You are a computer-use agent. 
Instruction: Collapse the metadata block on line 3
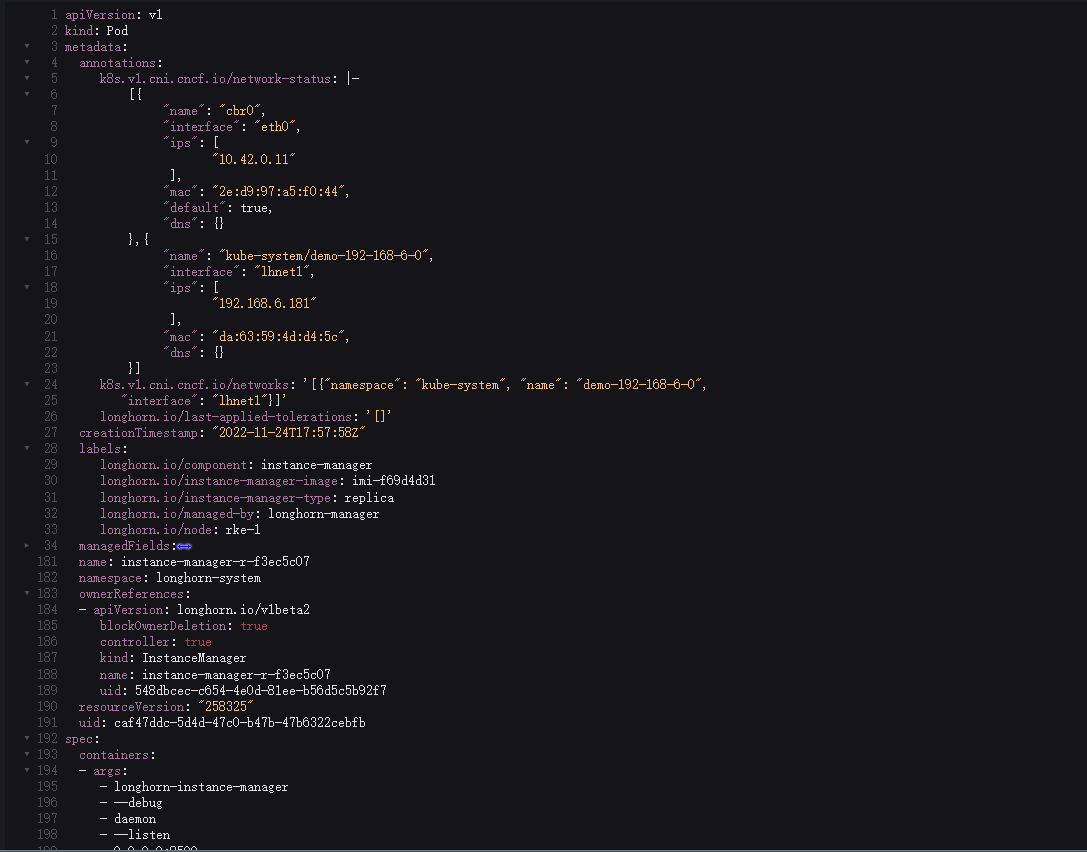28,46
